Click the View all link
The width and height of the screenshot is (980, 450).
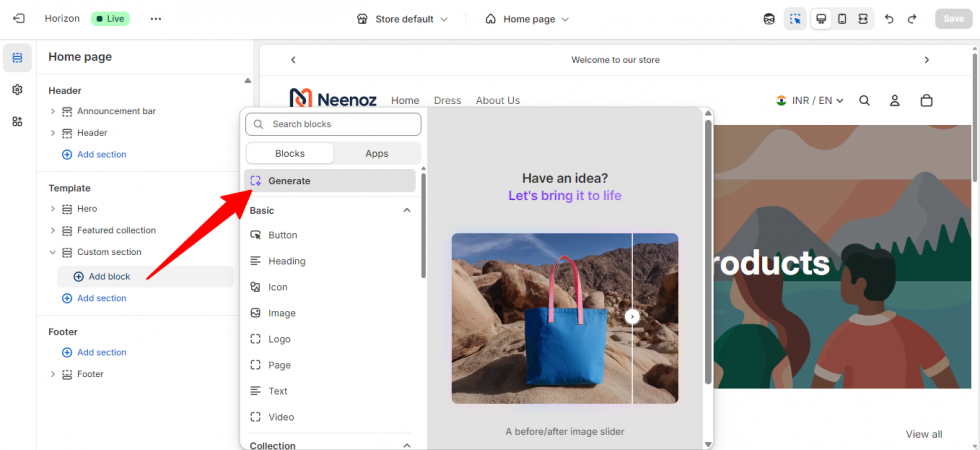[x=924, y=434]
